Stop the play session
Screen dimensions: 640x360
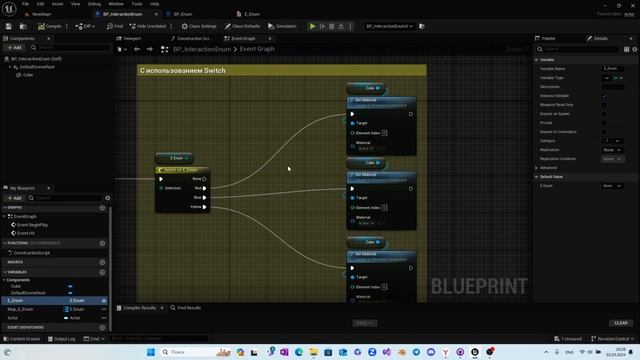332,26
